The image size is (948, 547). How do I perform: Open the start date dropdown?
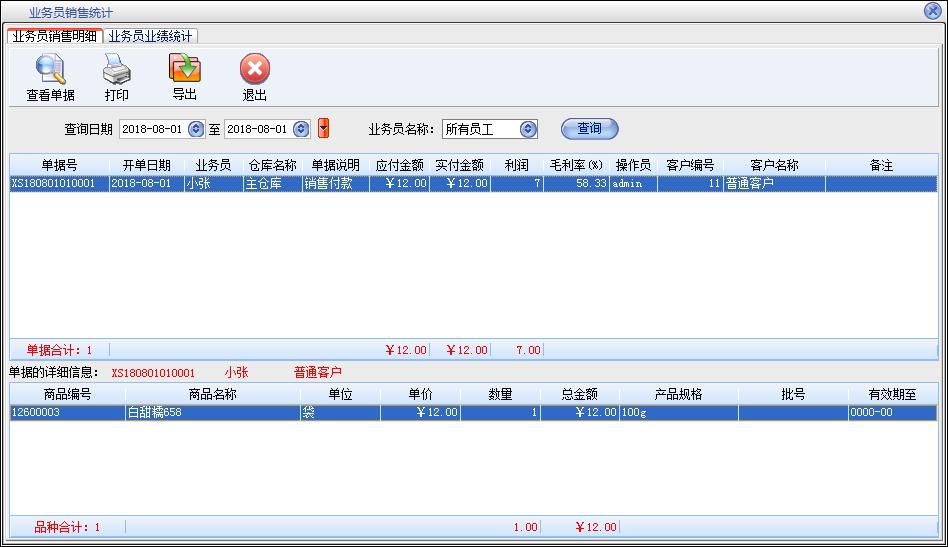[196, 129]
